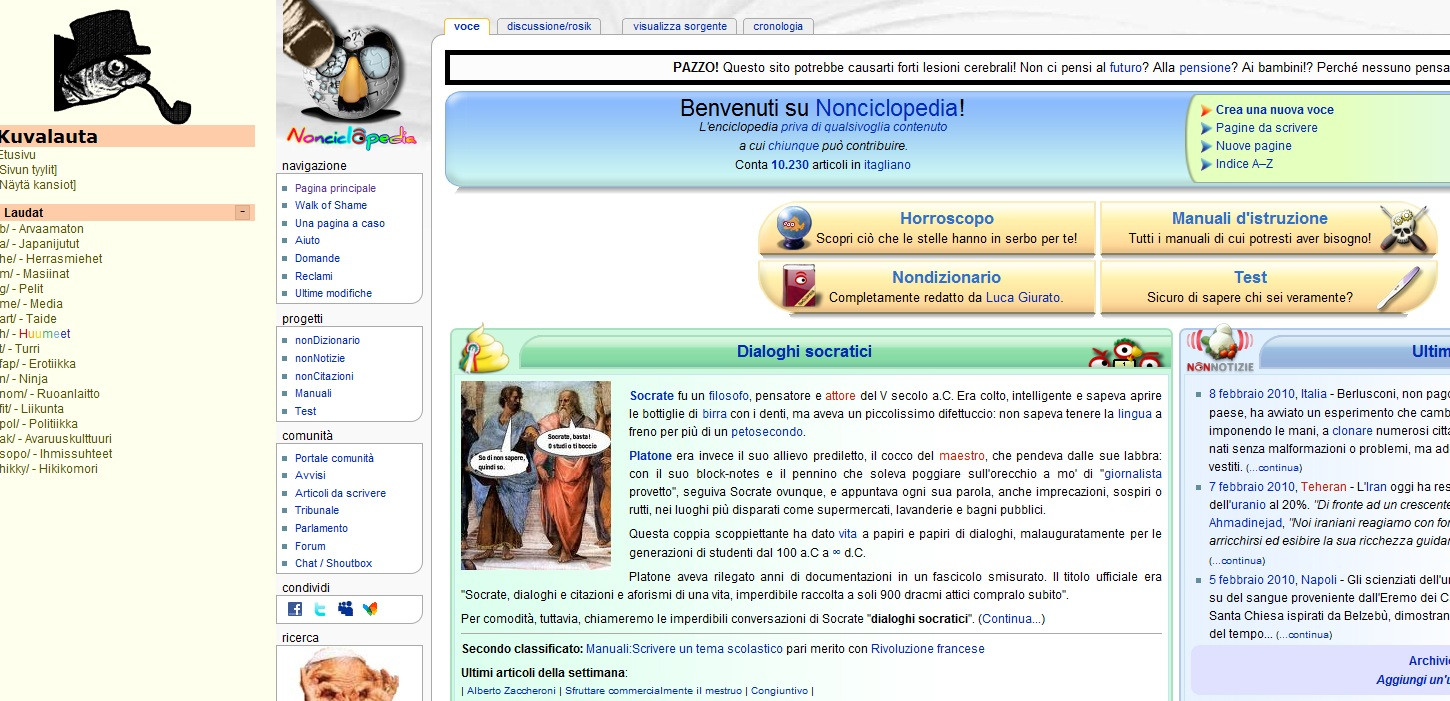
Task: Share the page on Facebook
Action: click(295, 609)
